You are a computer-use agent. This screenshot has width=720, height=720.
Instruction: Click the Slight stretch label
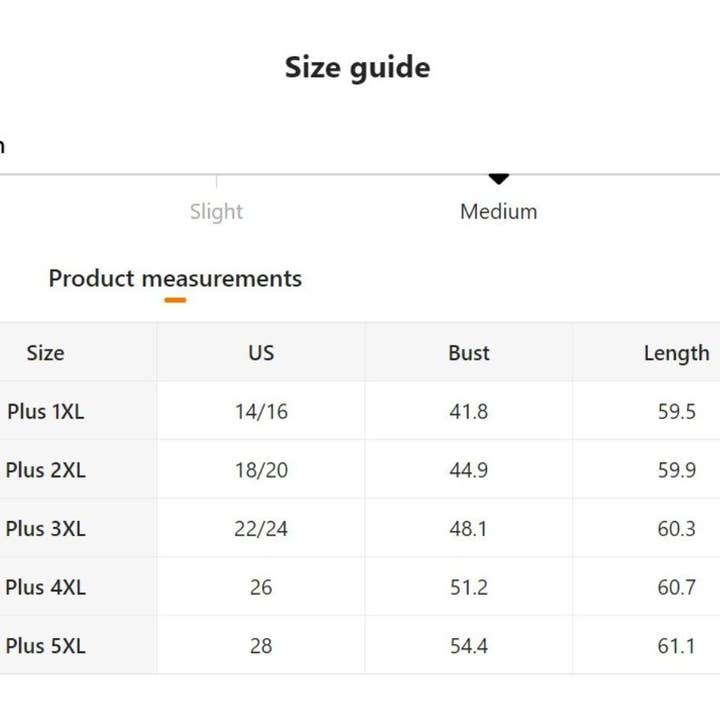[216, 211]
